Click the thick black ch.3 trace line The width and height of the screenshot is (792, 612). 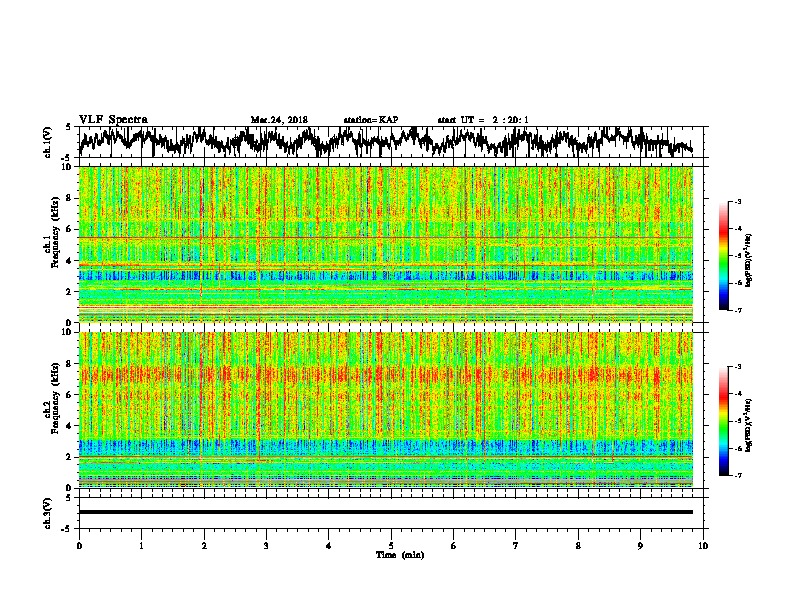tap(386, 512)
